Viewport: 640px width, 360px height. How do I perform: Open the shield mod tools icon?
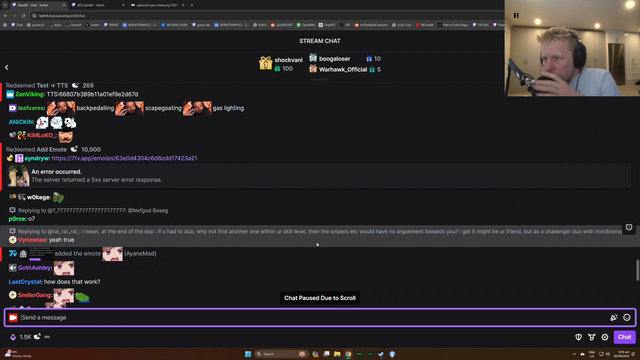click(x=578, y=337)
